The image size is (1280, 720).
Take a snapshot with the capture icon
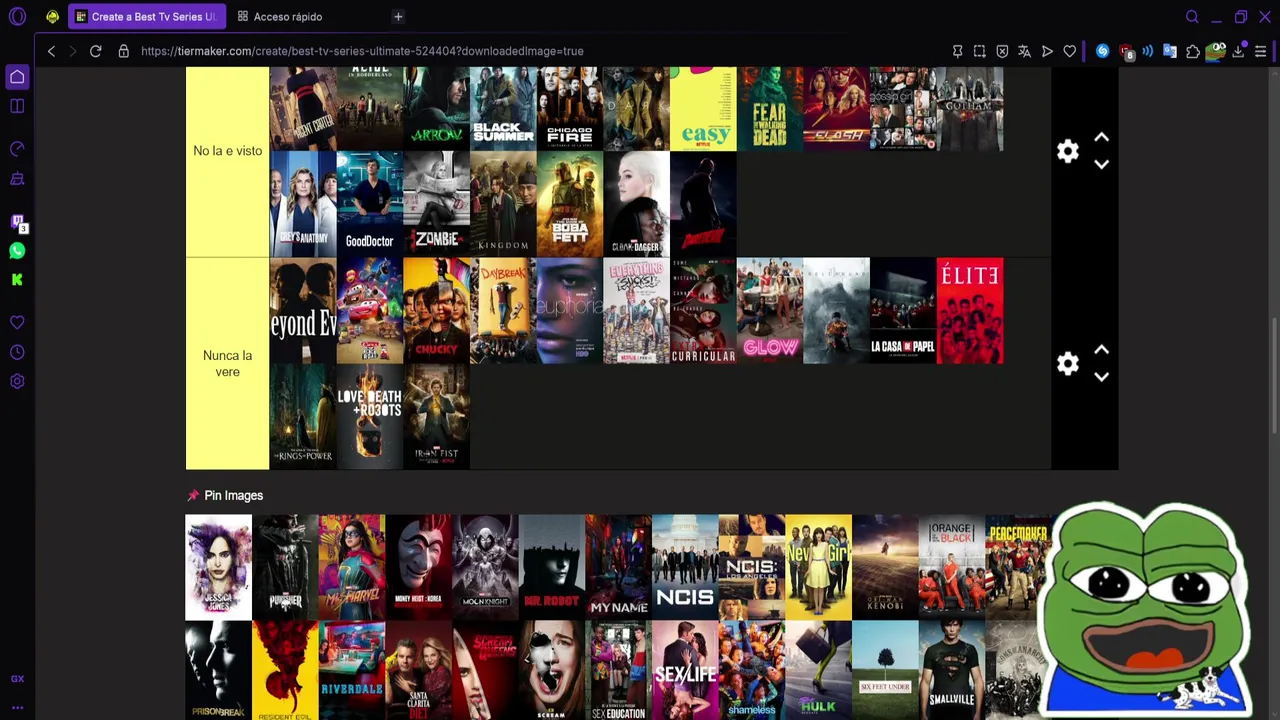pos(980,51)
